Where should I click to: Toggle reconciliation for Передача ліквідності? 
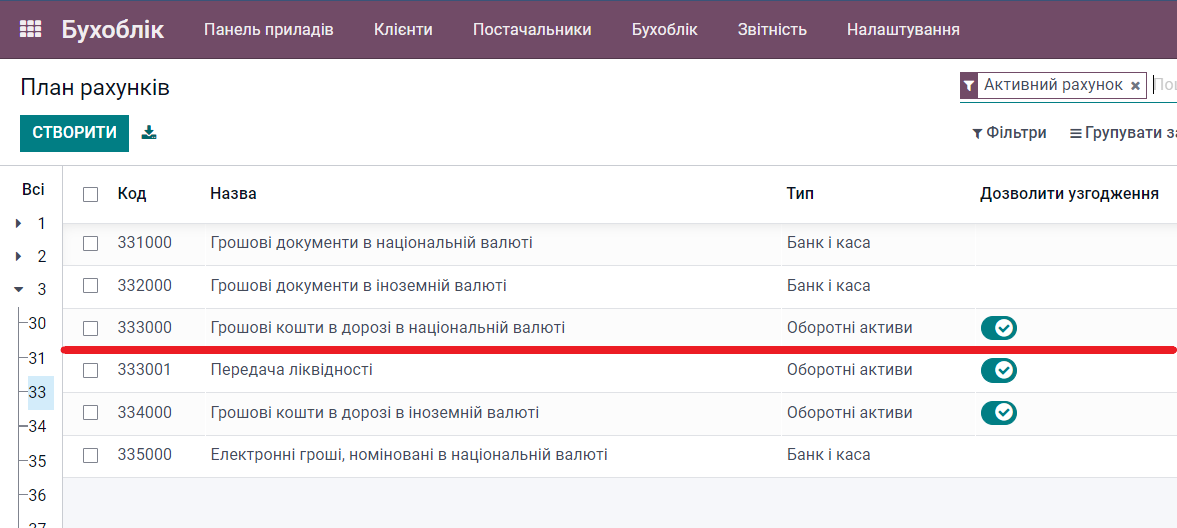click(x=998, y=370)
